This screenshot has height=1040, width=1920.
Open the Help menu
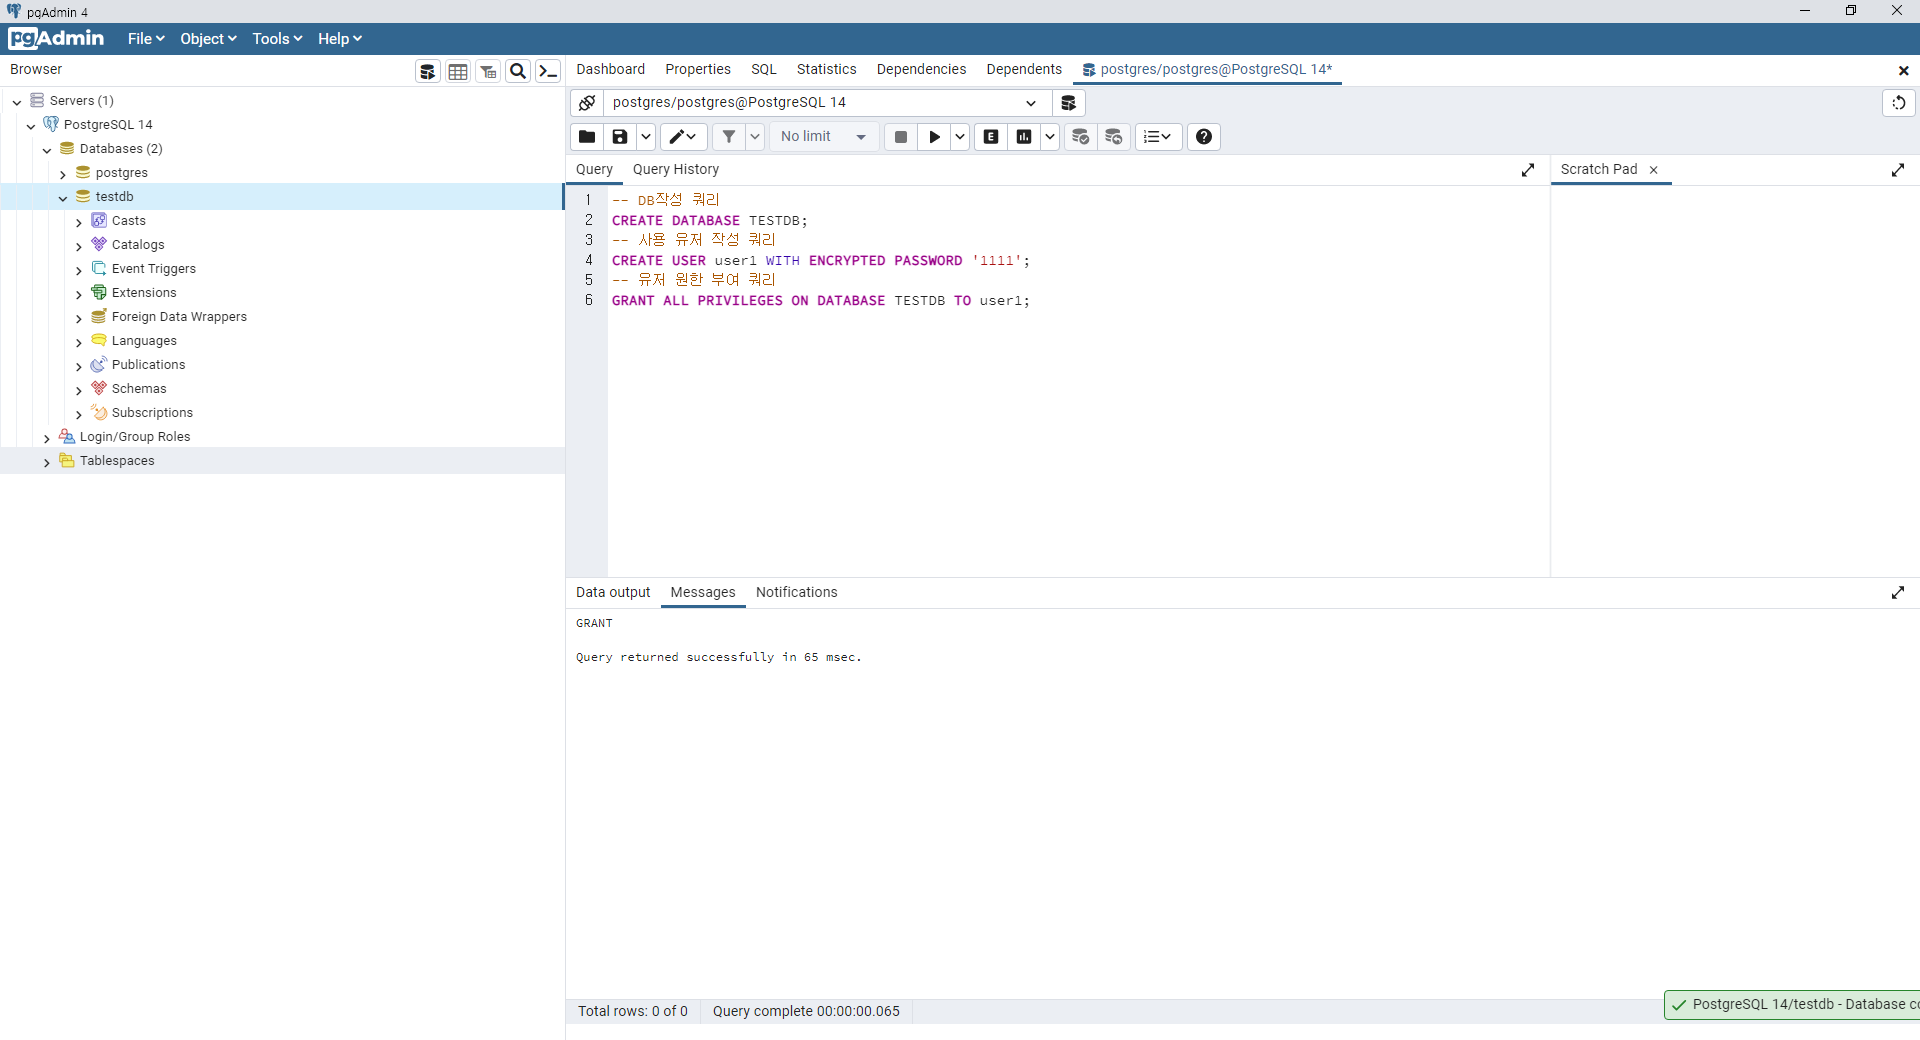[x=340, y=39]
